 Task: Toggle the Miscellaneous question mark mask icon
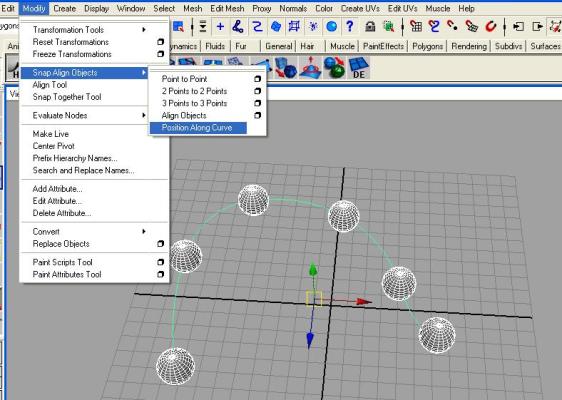click(350, 27)
